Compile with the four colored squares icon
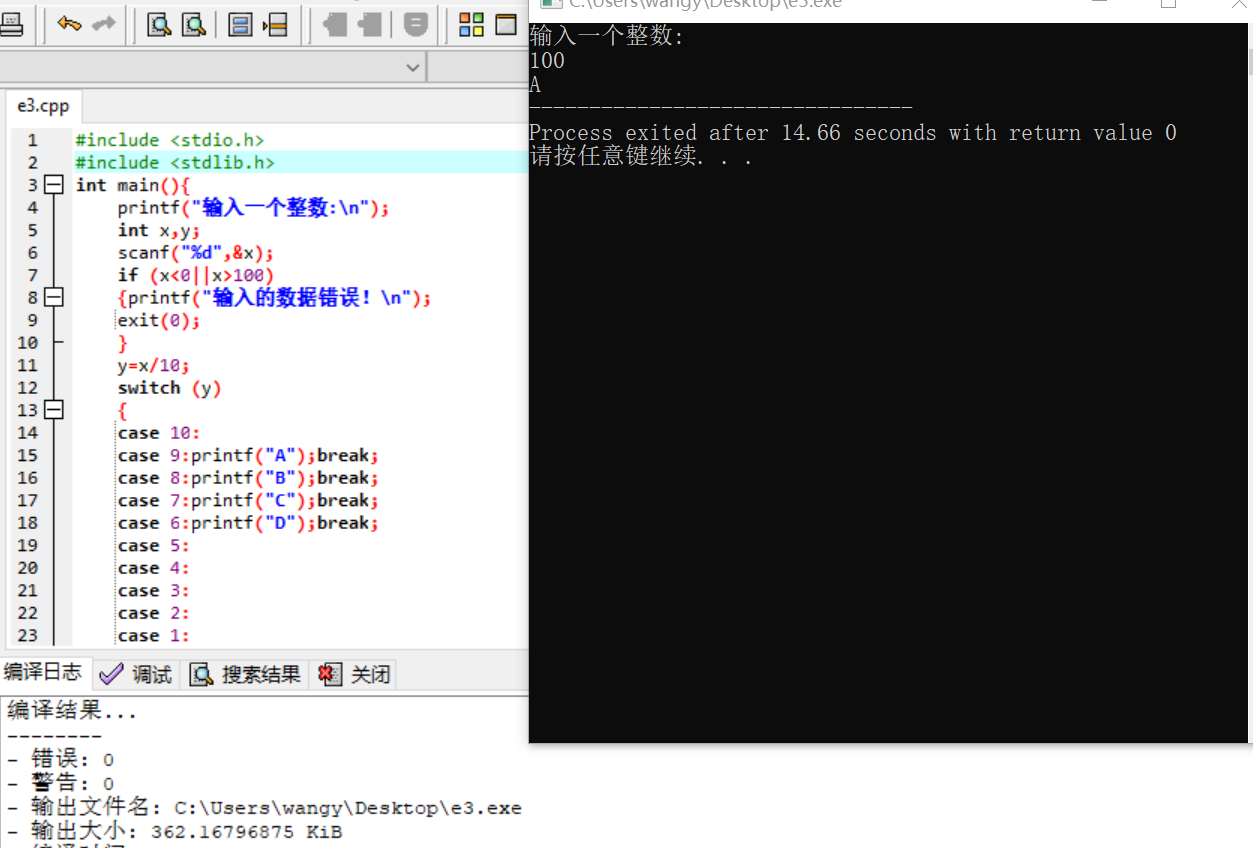Viewport: 1253px width, 848px height. click(471, 24)
